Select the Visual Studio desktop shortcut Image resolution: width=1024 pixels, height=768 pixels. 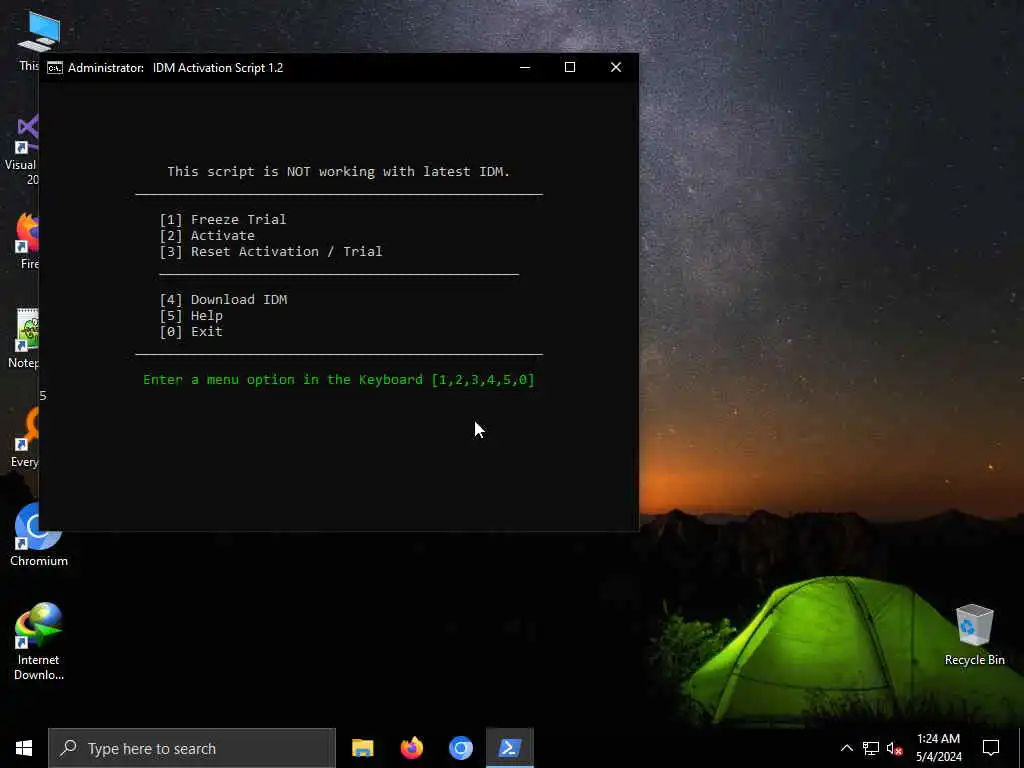pyautogui.click(x=21, y=150)
